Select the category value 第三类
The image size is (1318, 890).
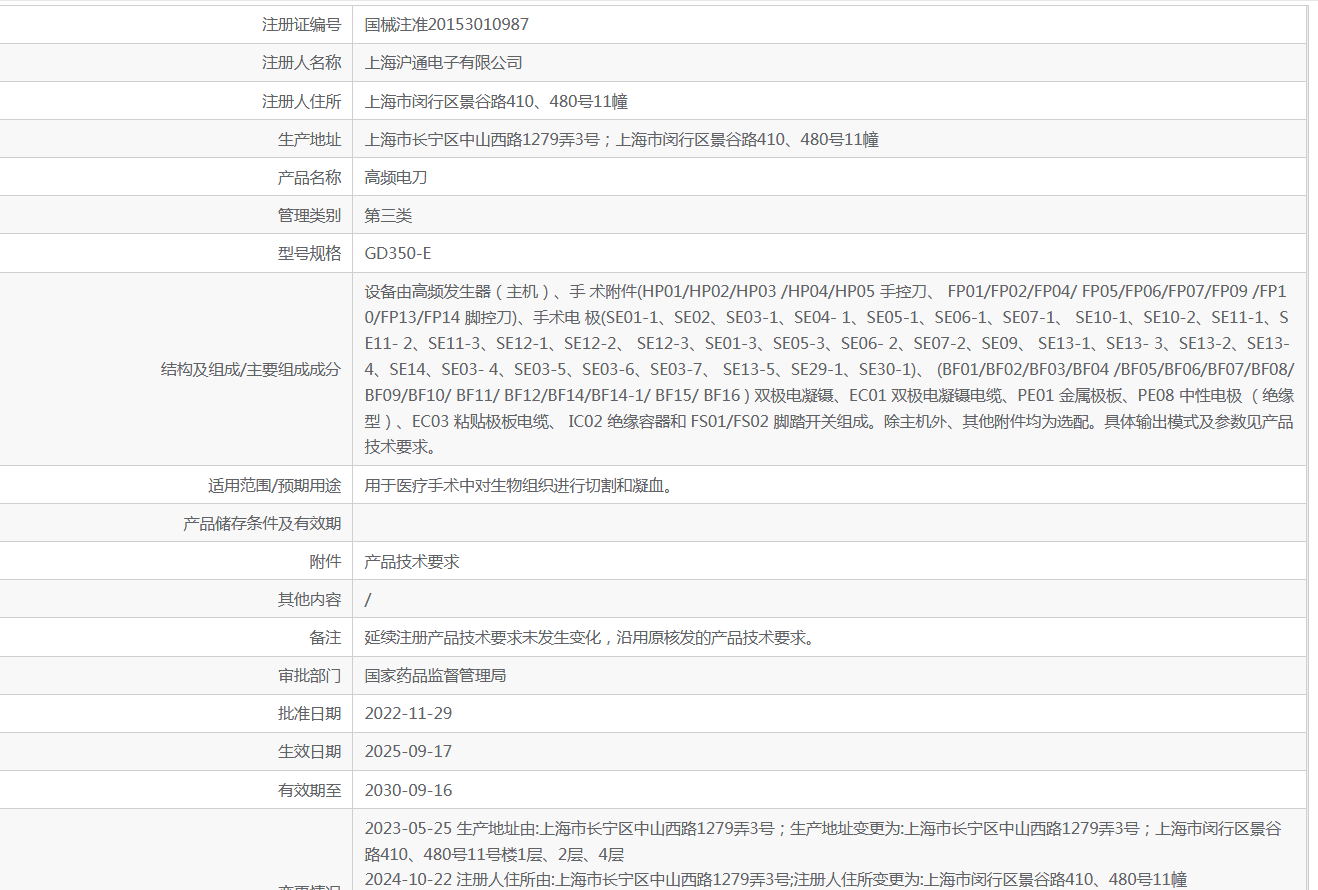388,215
